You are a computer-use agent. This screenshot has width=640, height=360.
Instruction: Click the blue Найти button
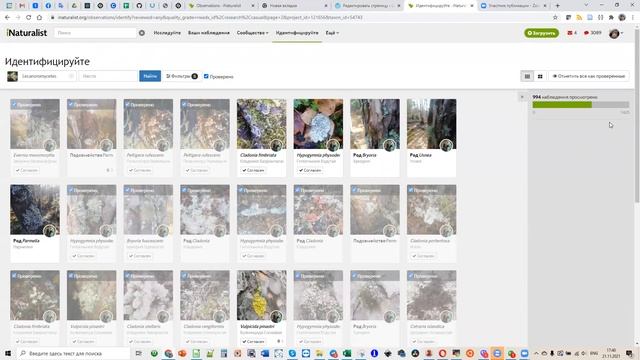tap(150, 76)
